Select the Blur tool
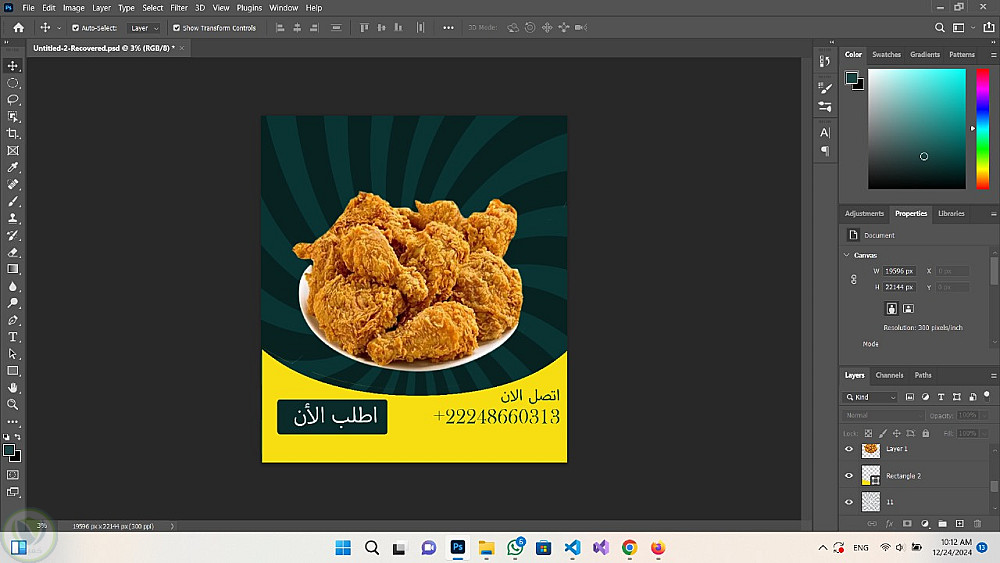 [13, 286]
